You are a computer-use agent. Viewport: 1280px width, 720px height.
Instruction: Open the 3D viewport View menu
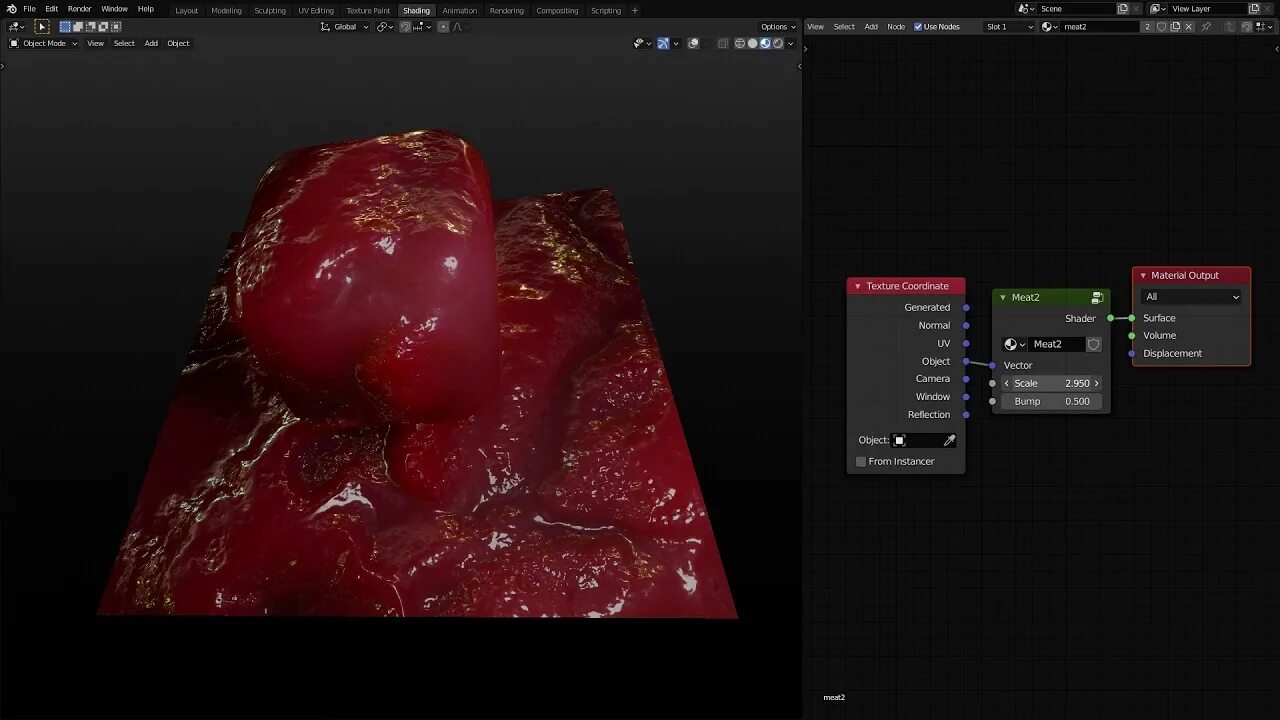click(x=95, y=43)
